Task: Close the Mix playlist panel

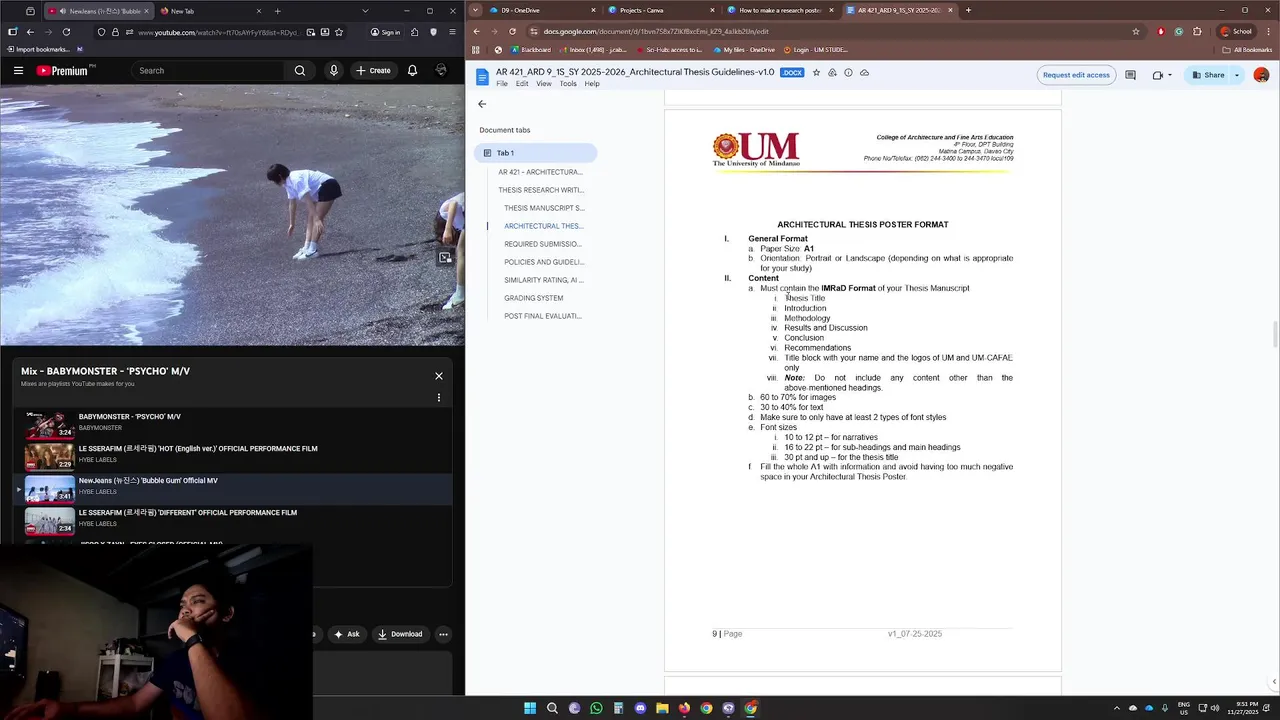Action: click(x=438, y=376)
